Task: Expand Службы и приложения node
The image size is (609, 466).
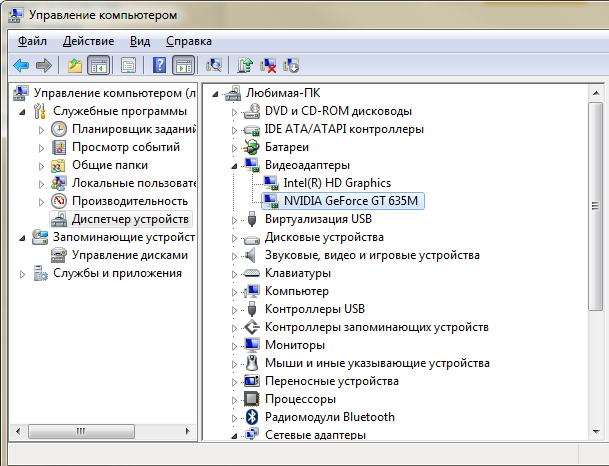Action: [23, 274]
